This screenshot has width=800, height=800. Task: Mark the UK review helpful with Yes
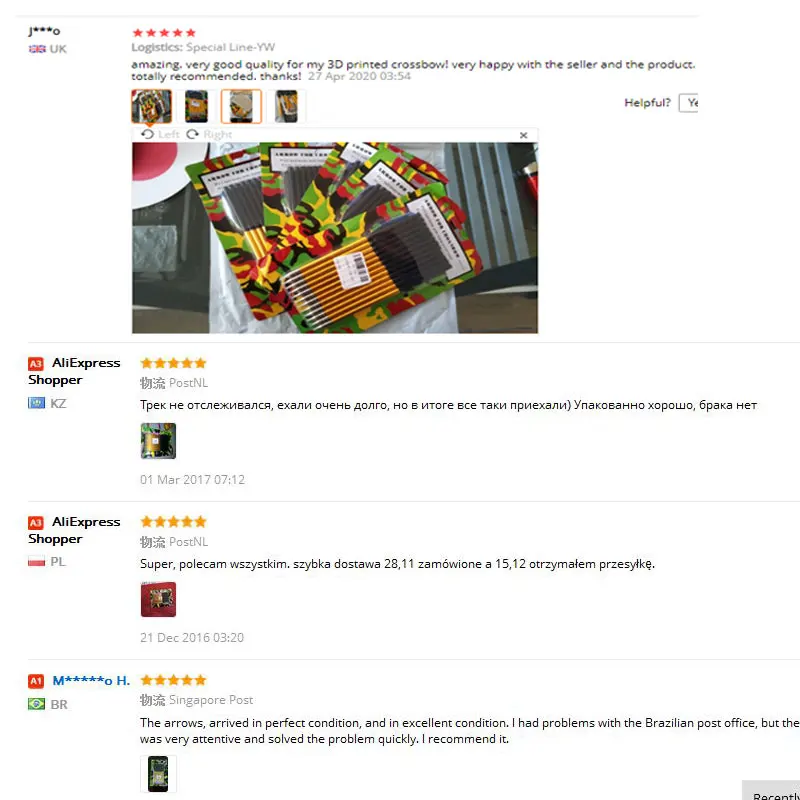coord(689,103)
